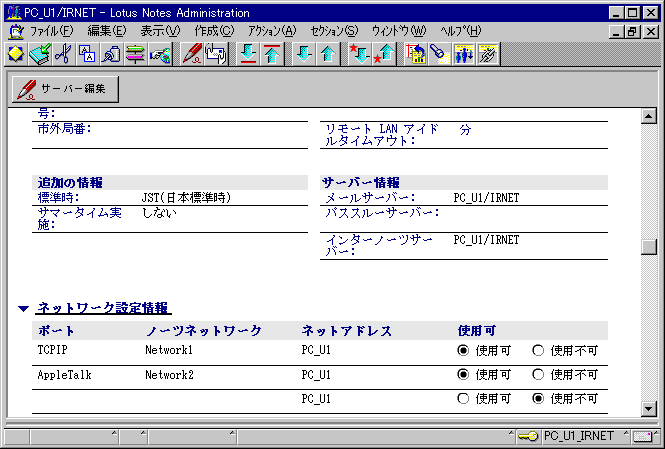
Task: Click the table with blue curved arrow icon
Action: tap(416, 54)
